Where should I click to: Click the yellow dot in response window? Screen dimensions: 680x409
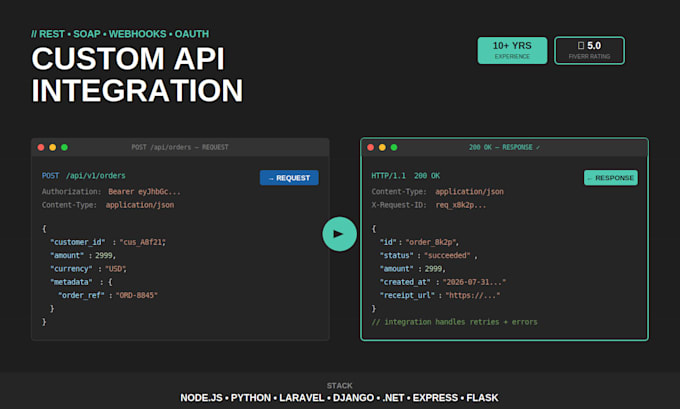[x=382, y=147]
